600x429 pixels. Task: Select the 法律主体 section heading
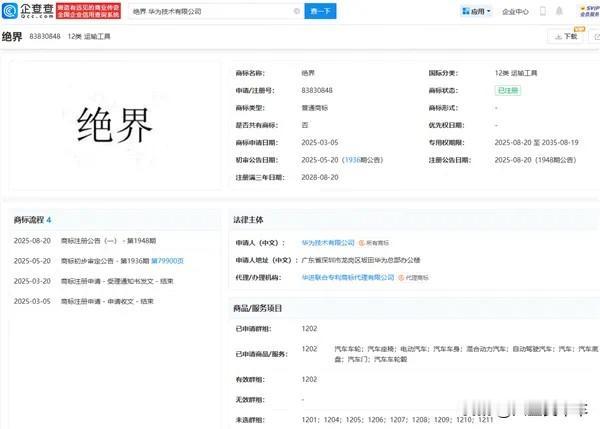coord(248,220)
